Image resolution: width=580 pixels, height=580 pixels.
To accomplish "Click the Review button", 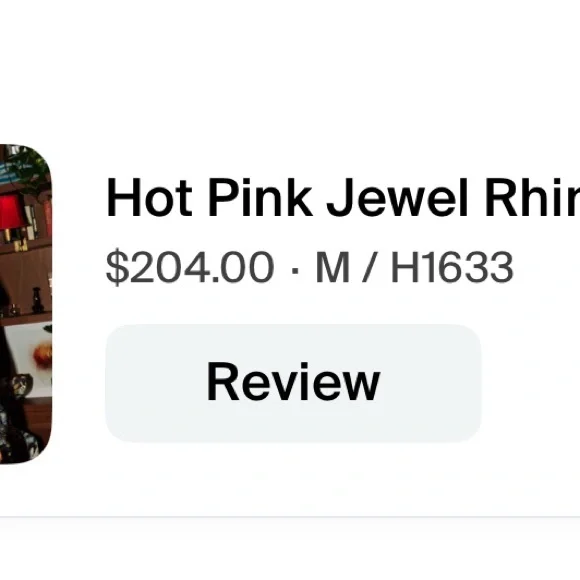I will [293, 383].
